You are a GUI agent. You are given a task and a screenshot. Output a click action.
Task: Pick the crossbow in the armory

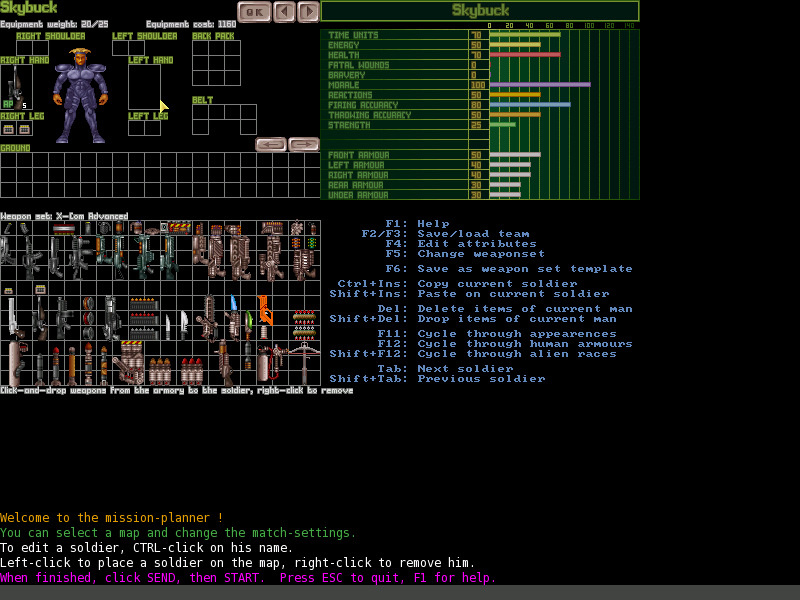pos(305,363)
